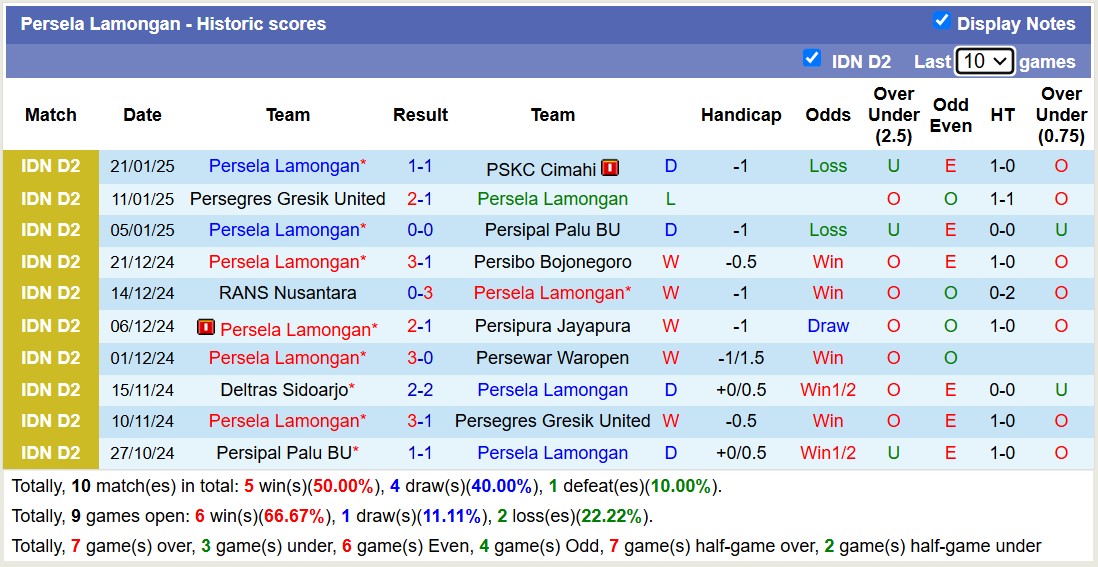Open the Persibo Bojonegoro team link
The width and height of the screenshot is (1098, 567).
point(552,262)
